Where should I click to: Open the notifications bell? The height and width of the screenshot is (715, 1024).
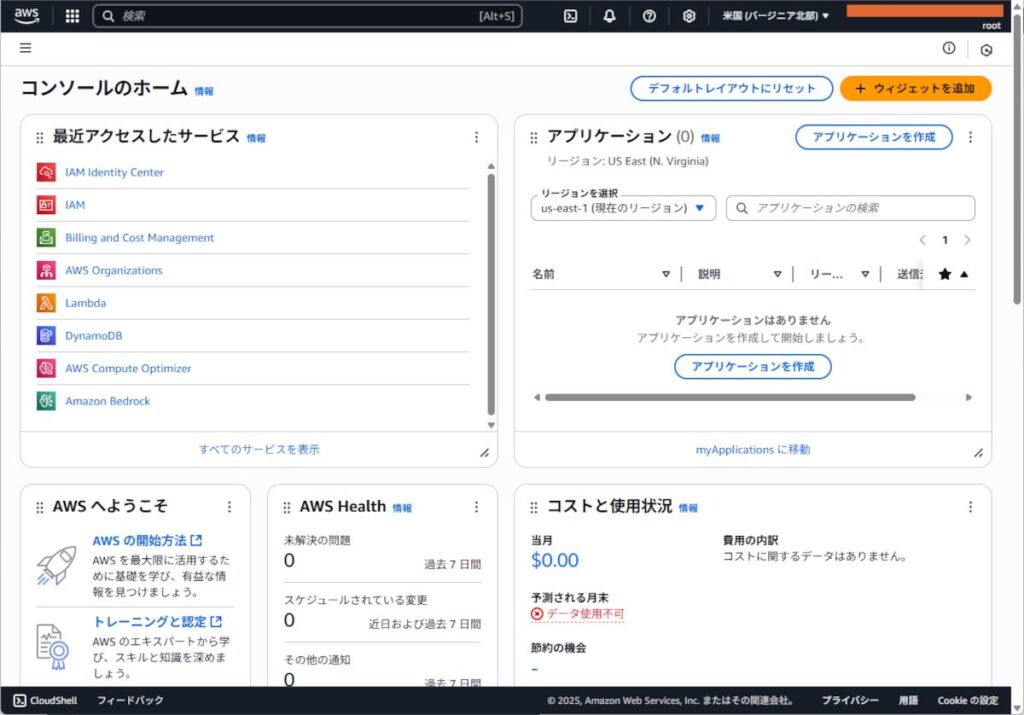tap(609, 16)
